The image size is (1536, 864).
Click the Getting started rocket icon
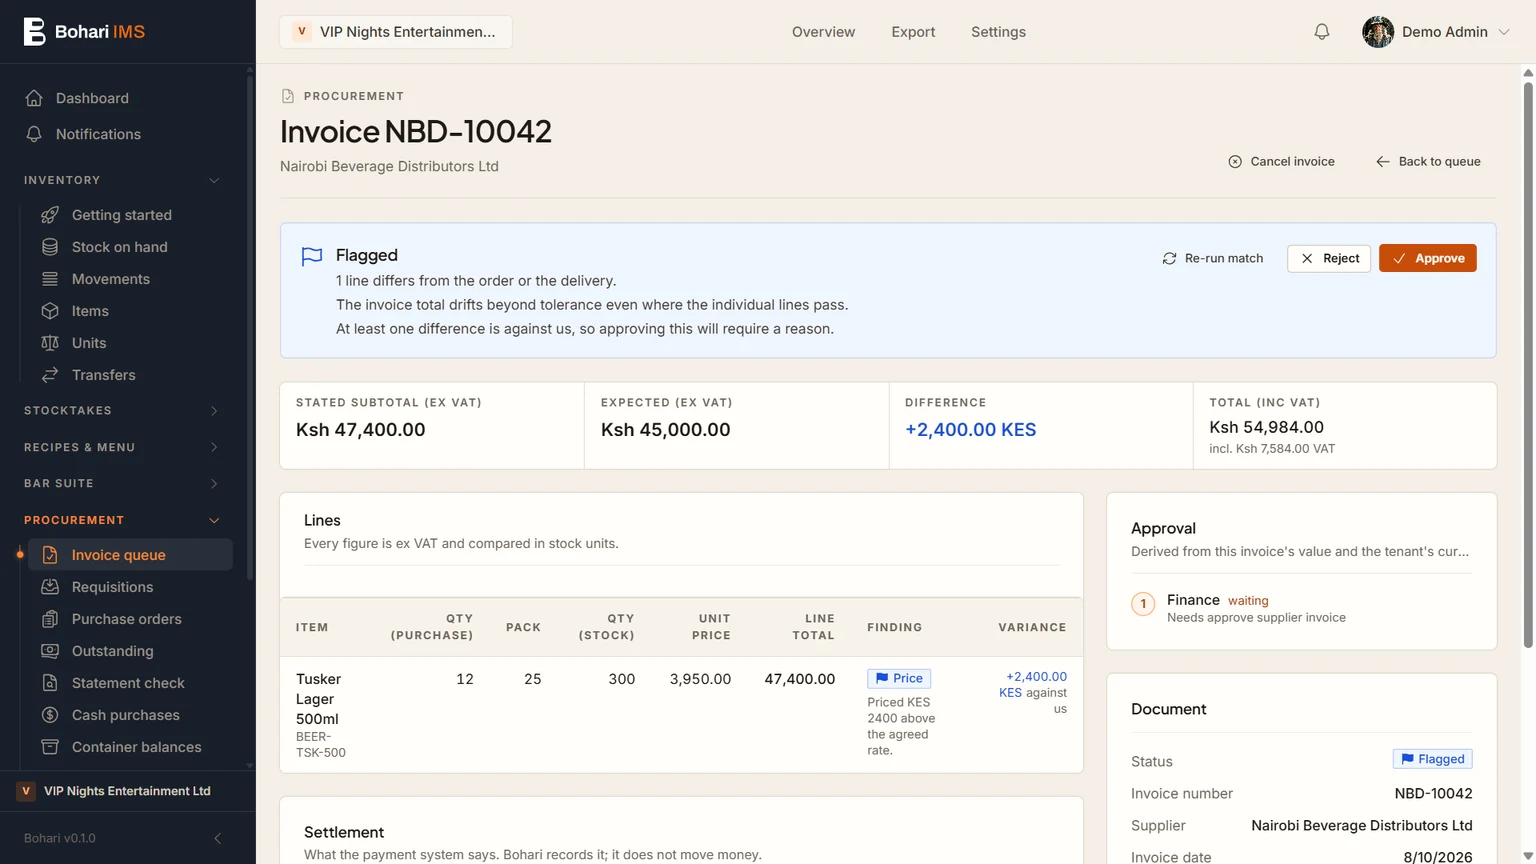(x=50, y=215)
